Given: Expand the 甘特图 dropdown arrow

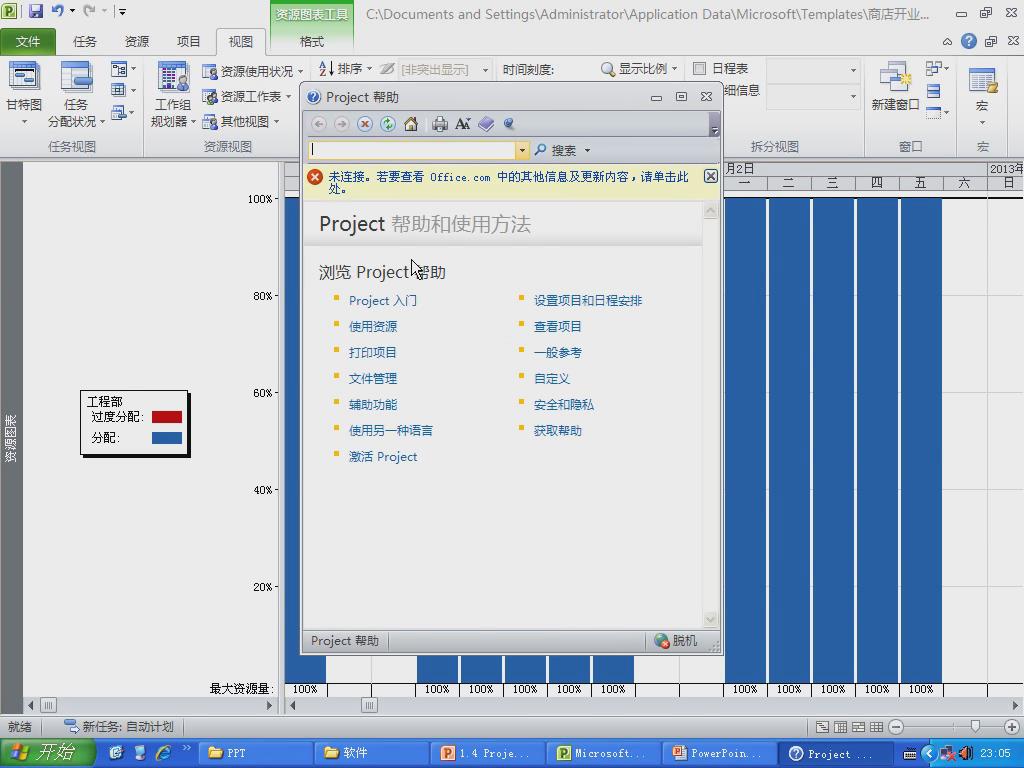Looking at the screenshot, I should [24, 121].
